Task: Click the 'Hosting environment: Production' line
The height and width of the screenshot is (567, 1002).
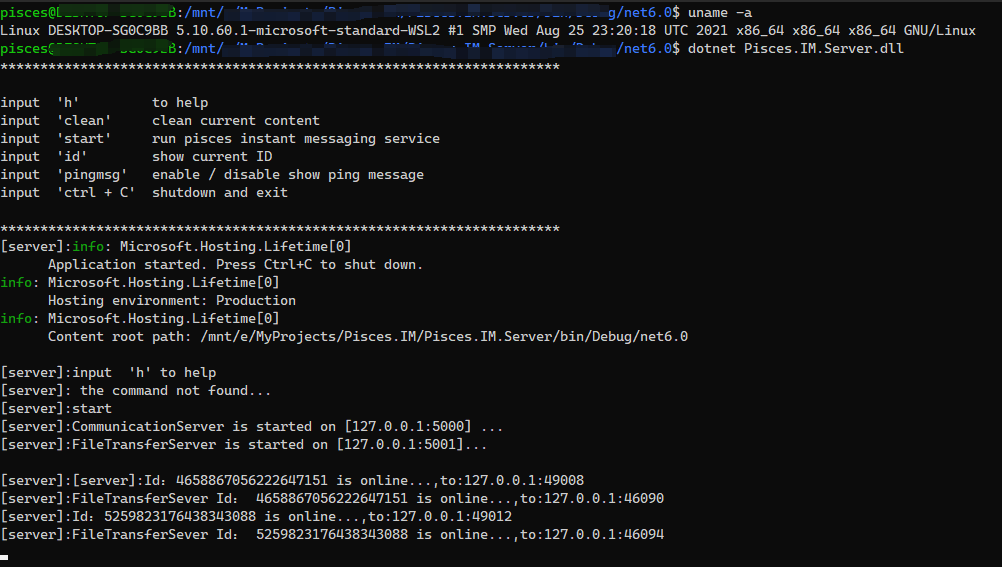Action: 172,300
